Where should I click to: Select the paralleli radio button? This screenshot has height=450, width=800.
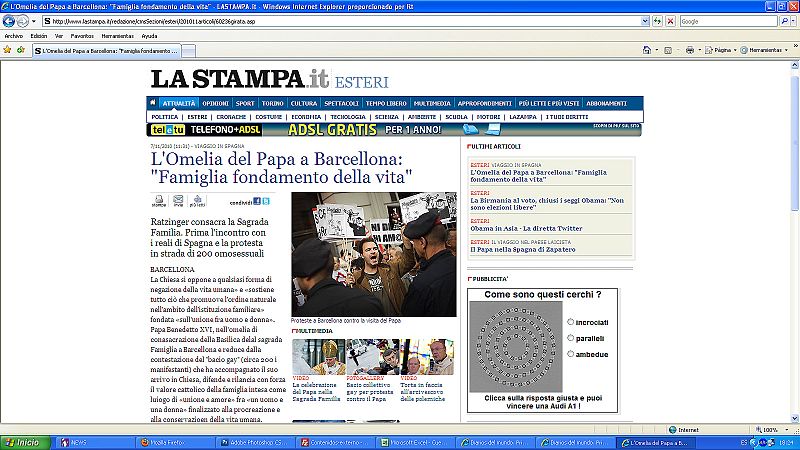[570, 338]
